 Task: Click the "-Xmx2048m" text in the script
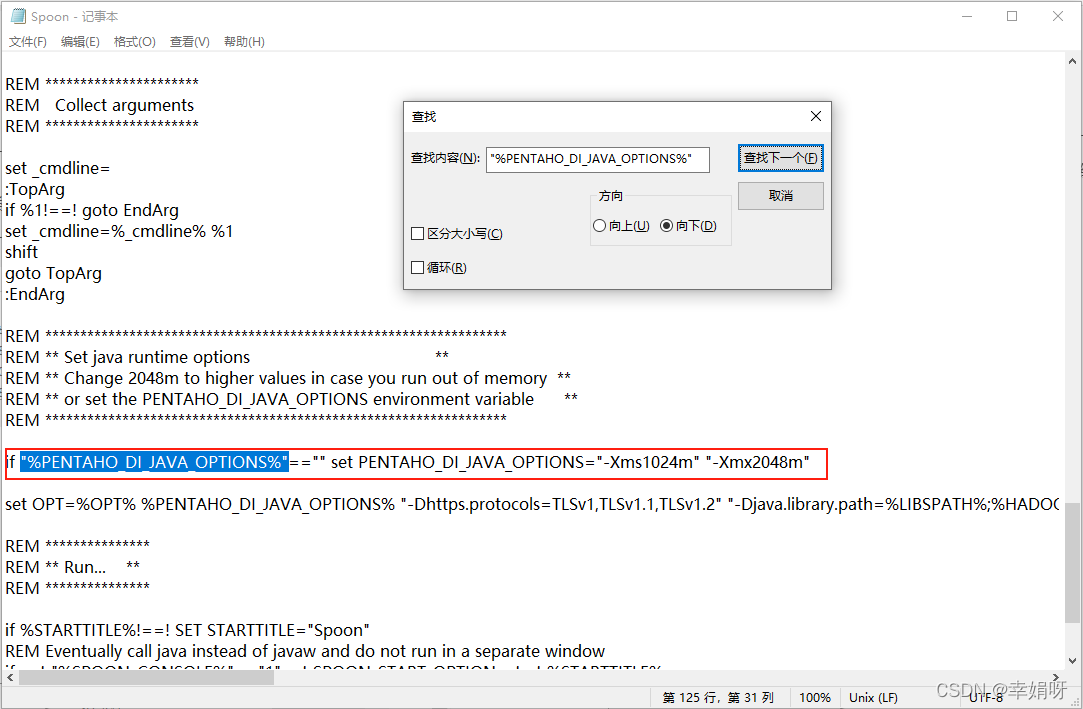(757, 462)
